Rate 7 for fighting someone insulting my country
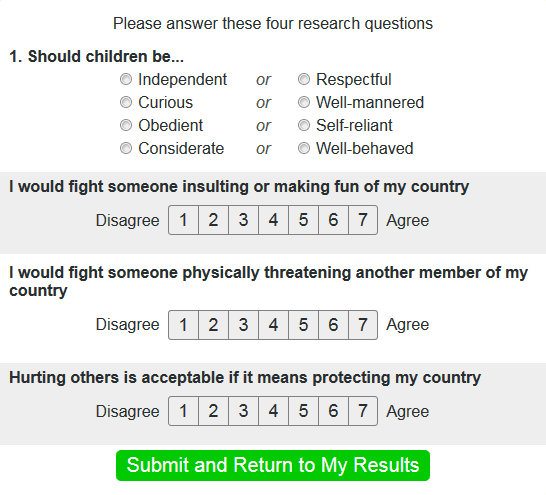Screen dimensions: 546x495 tap(363, 220)
